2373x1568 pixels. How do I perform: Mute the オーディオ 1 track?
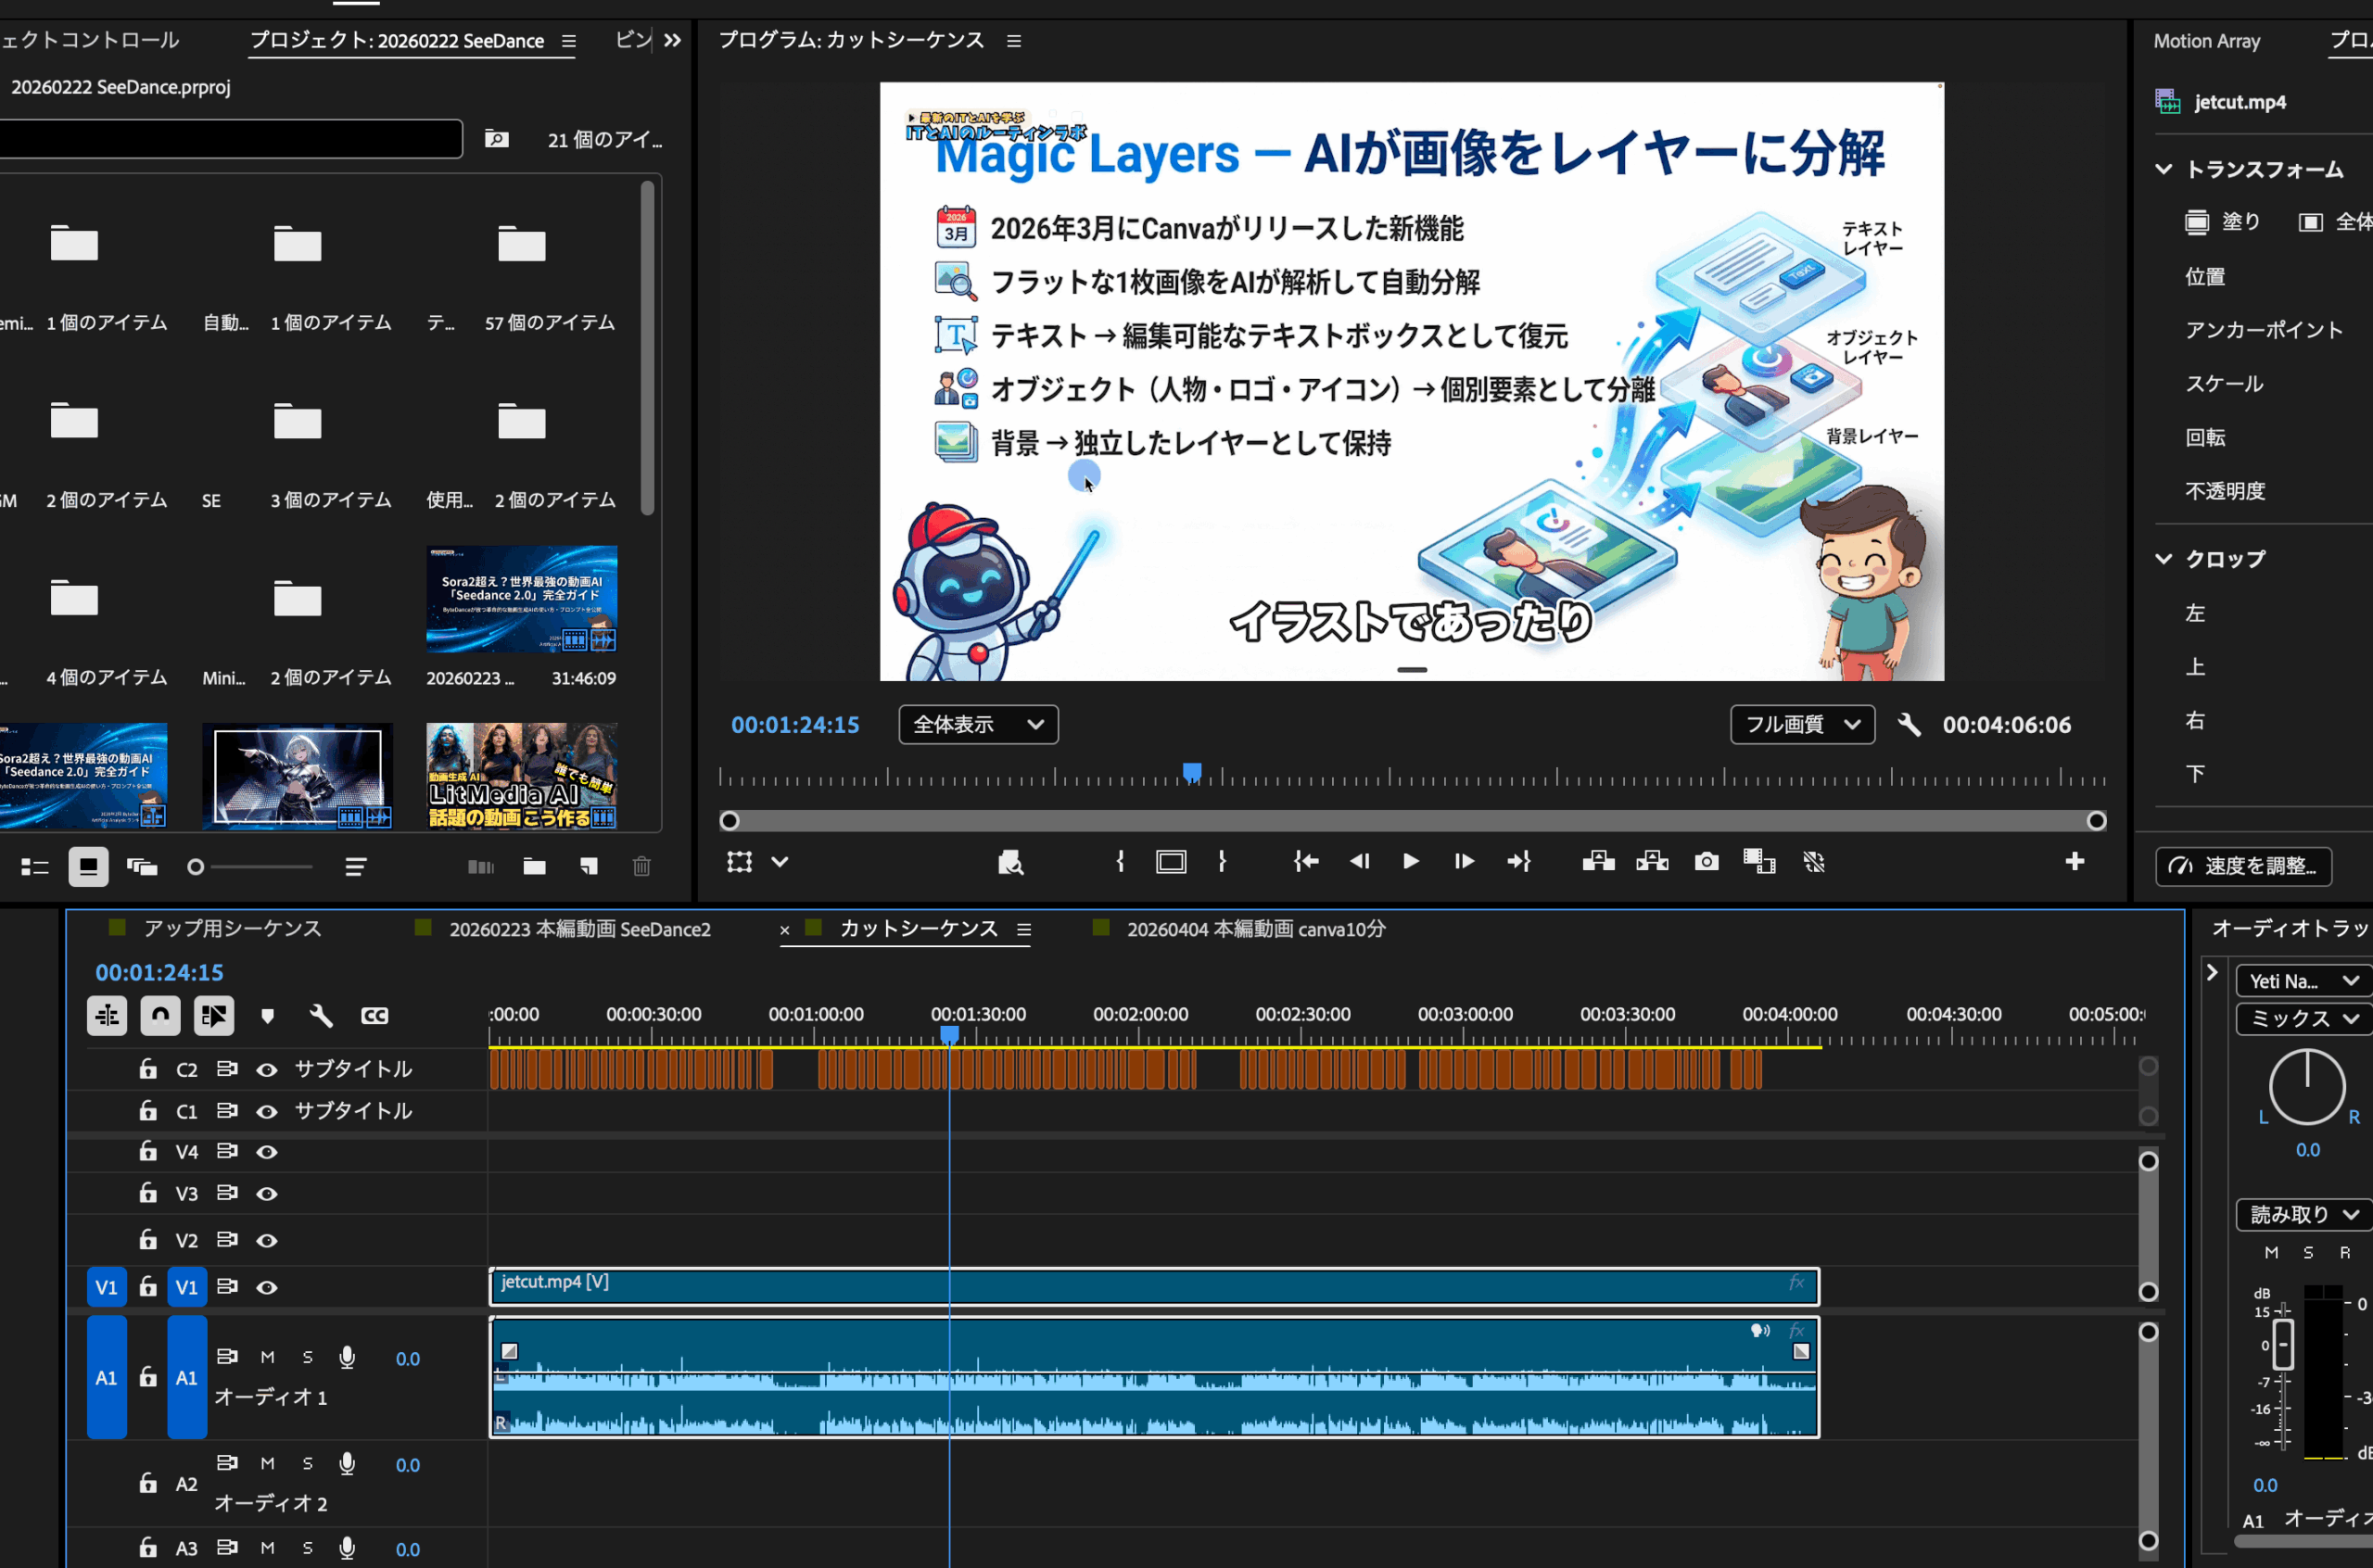tap(267, 1357)
